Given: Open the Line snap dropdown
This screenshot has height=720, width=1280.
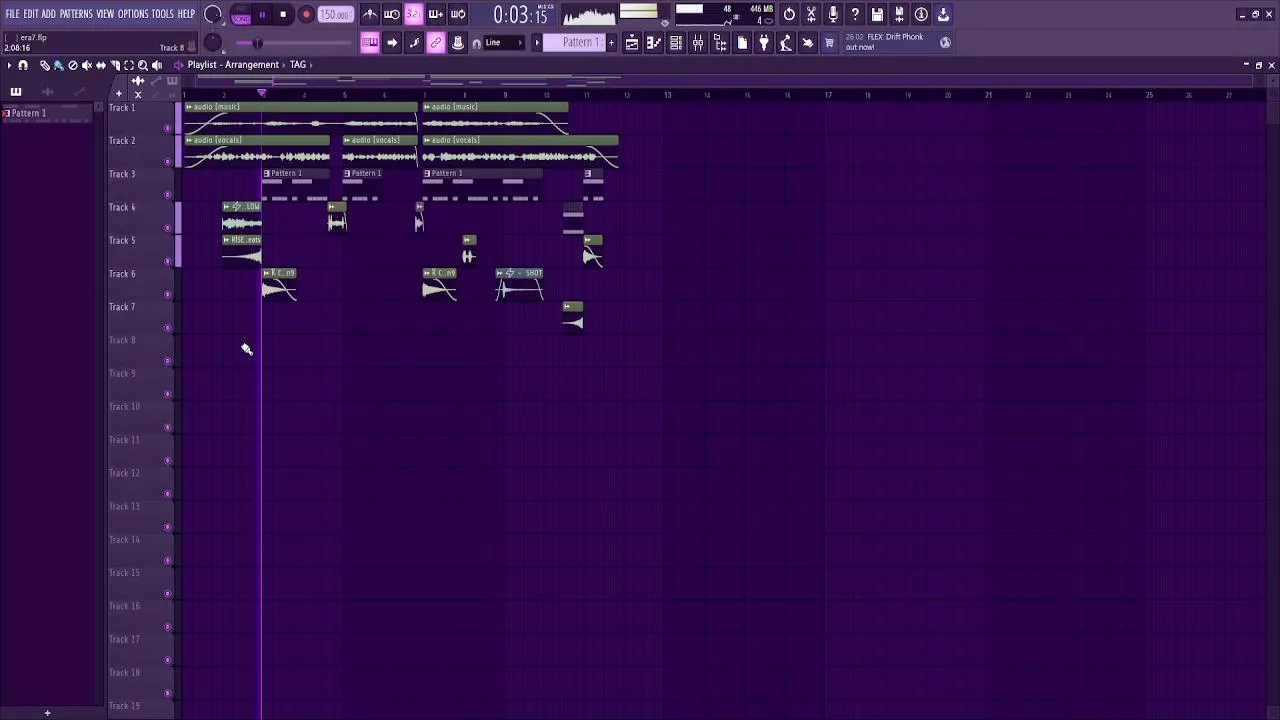Looking at the screenshot, I should click(504, 42).
